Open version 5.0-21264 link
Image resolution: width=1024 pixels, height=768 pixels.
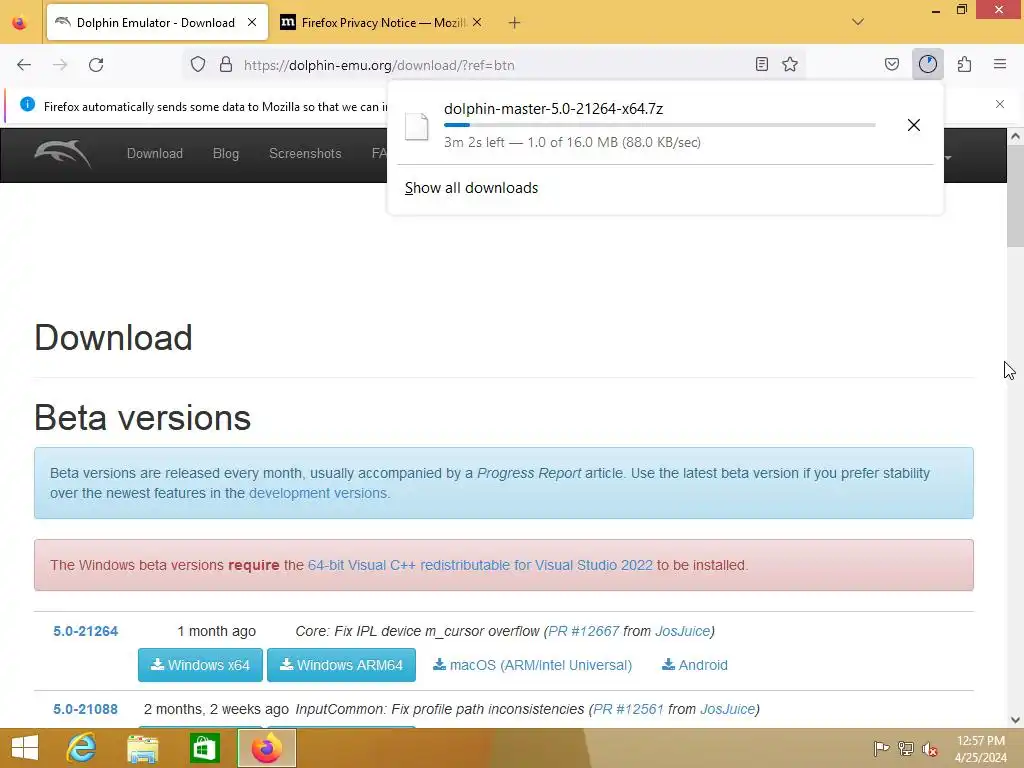(86, 631)
